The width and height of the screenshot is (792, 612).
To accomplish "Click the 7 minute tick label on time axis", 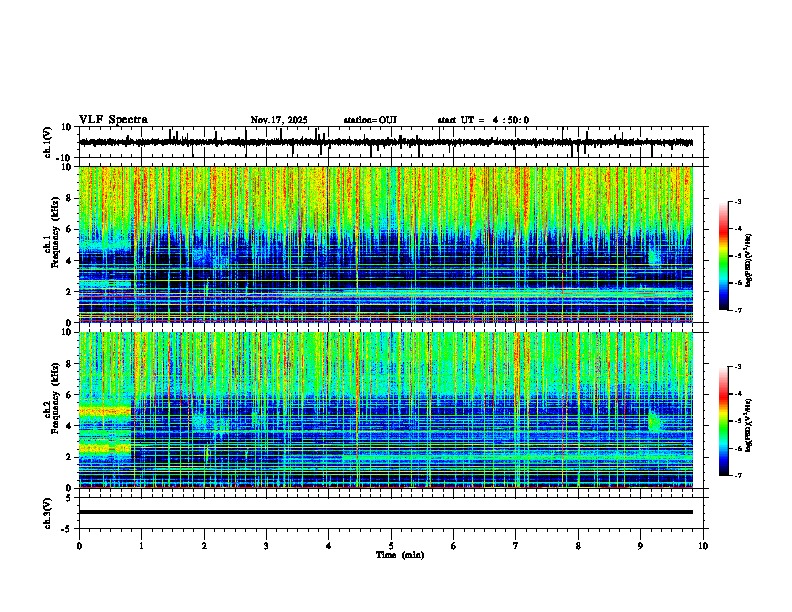I will pos(516,546).
